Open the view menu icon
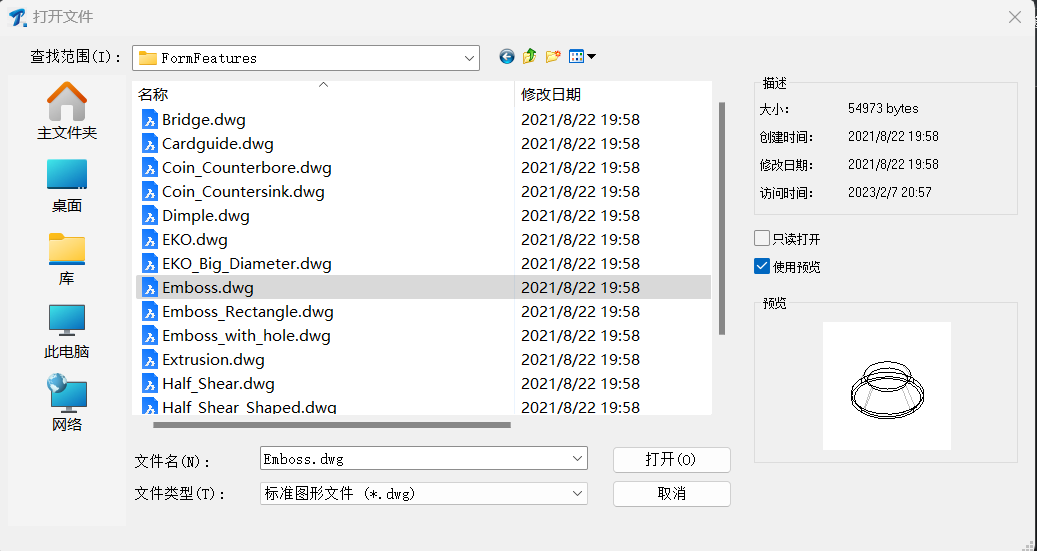The height and width of the screenshot is (551, 1037). [581, 57]
